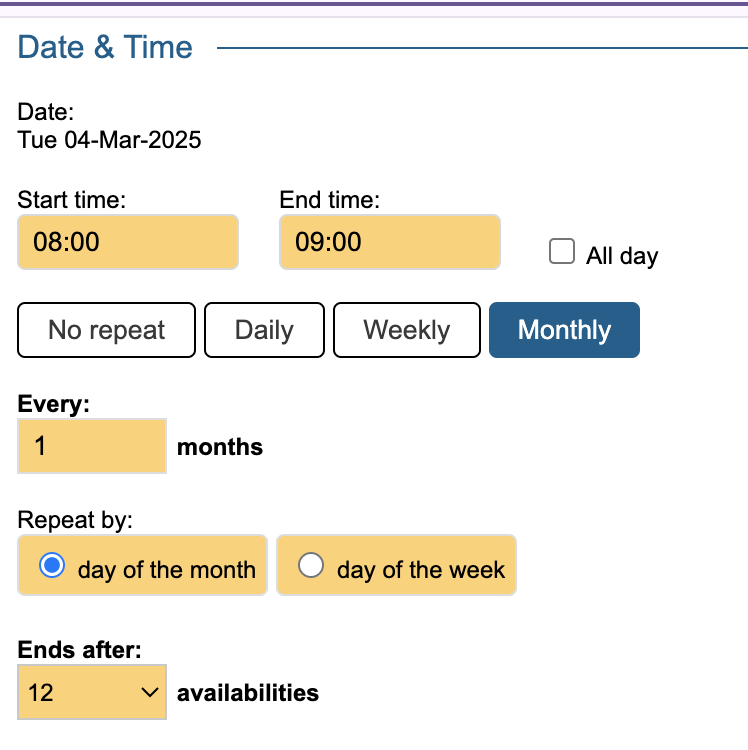The image size is (748, 750).
Task: Click the "All day" label text
Action: tap(622, 256)
